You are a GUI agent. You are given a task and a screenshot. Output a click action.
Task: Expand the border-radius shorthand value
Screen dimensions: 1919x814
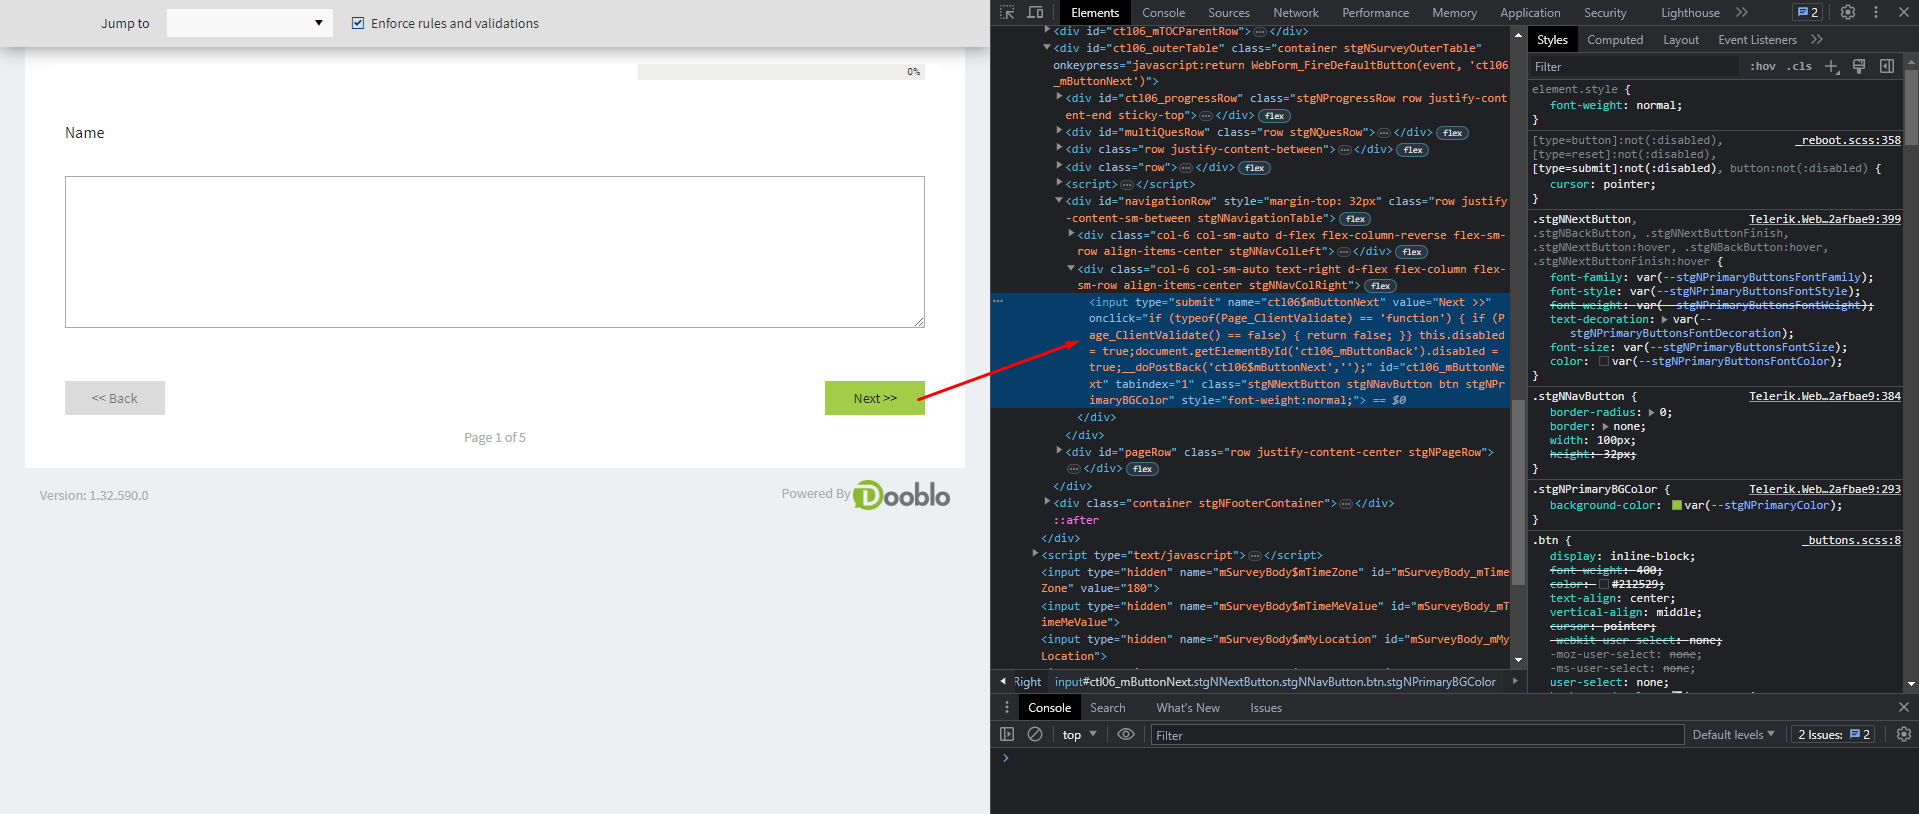point(1653,412)
